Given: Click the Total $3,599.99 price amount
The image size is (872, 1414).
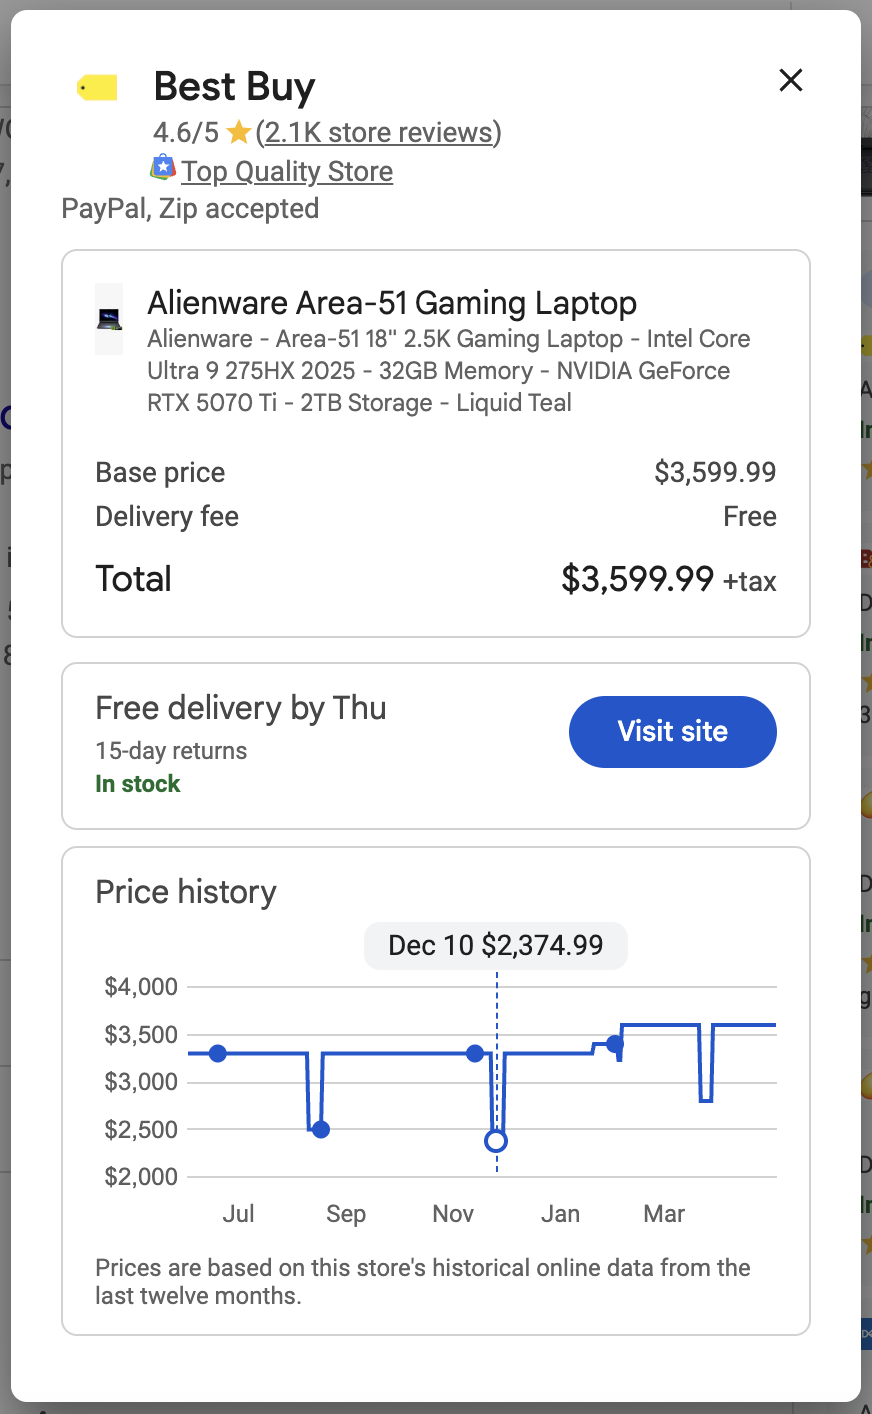Looking at the screenshot, I should pyautogui.click(x=638, y=579).
